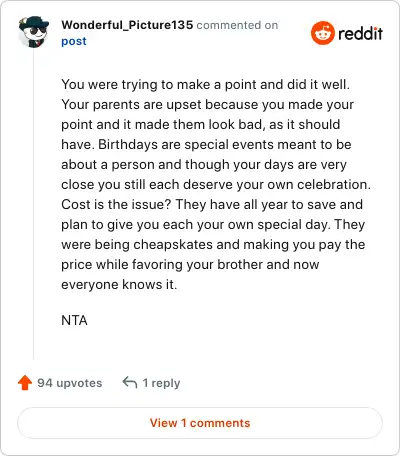Screen dimensions: 400x456
Task: Click the line starting "close you still each deserve"
Action: point(216,185)
